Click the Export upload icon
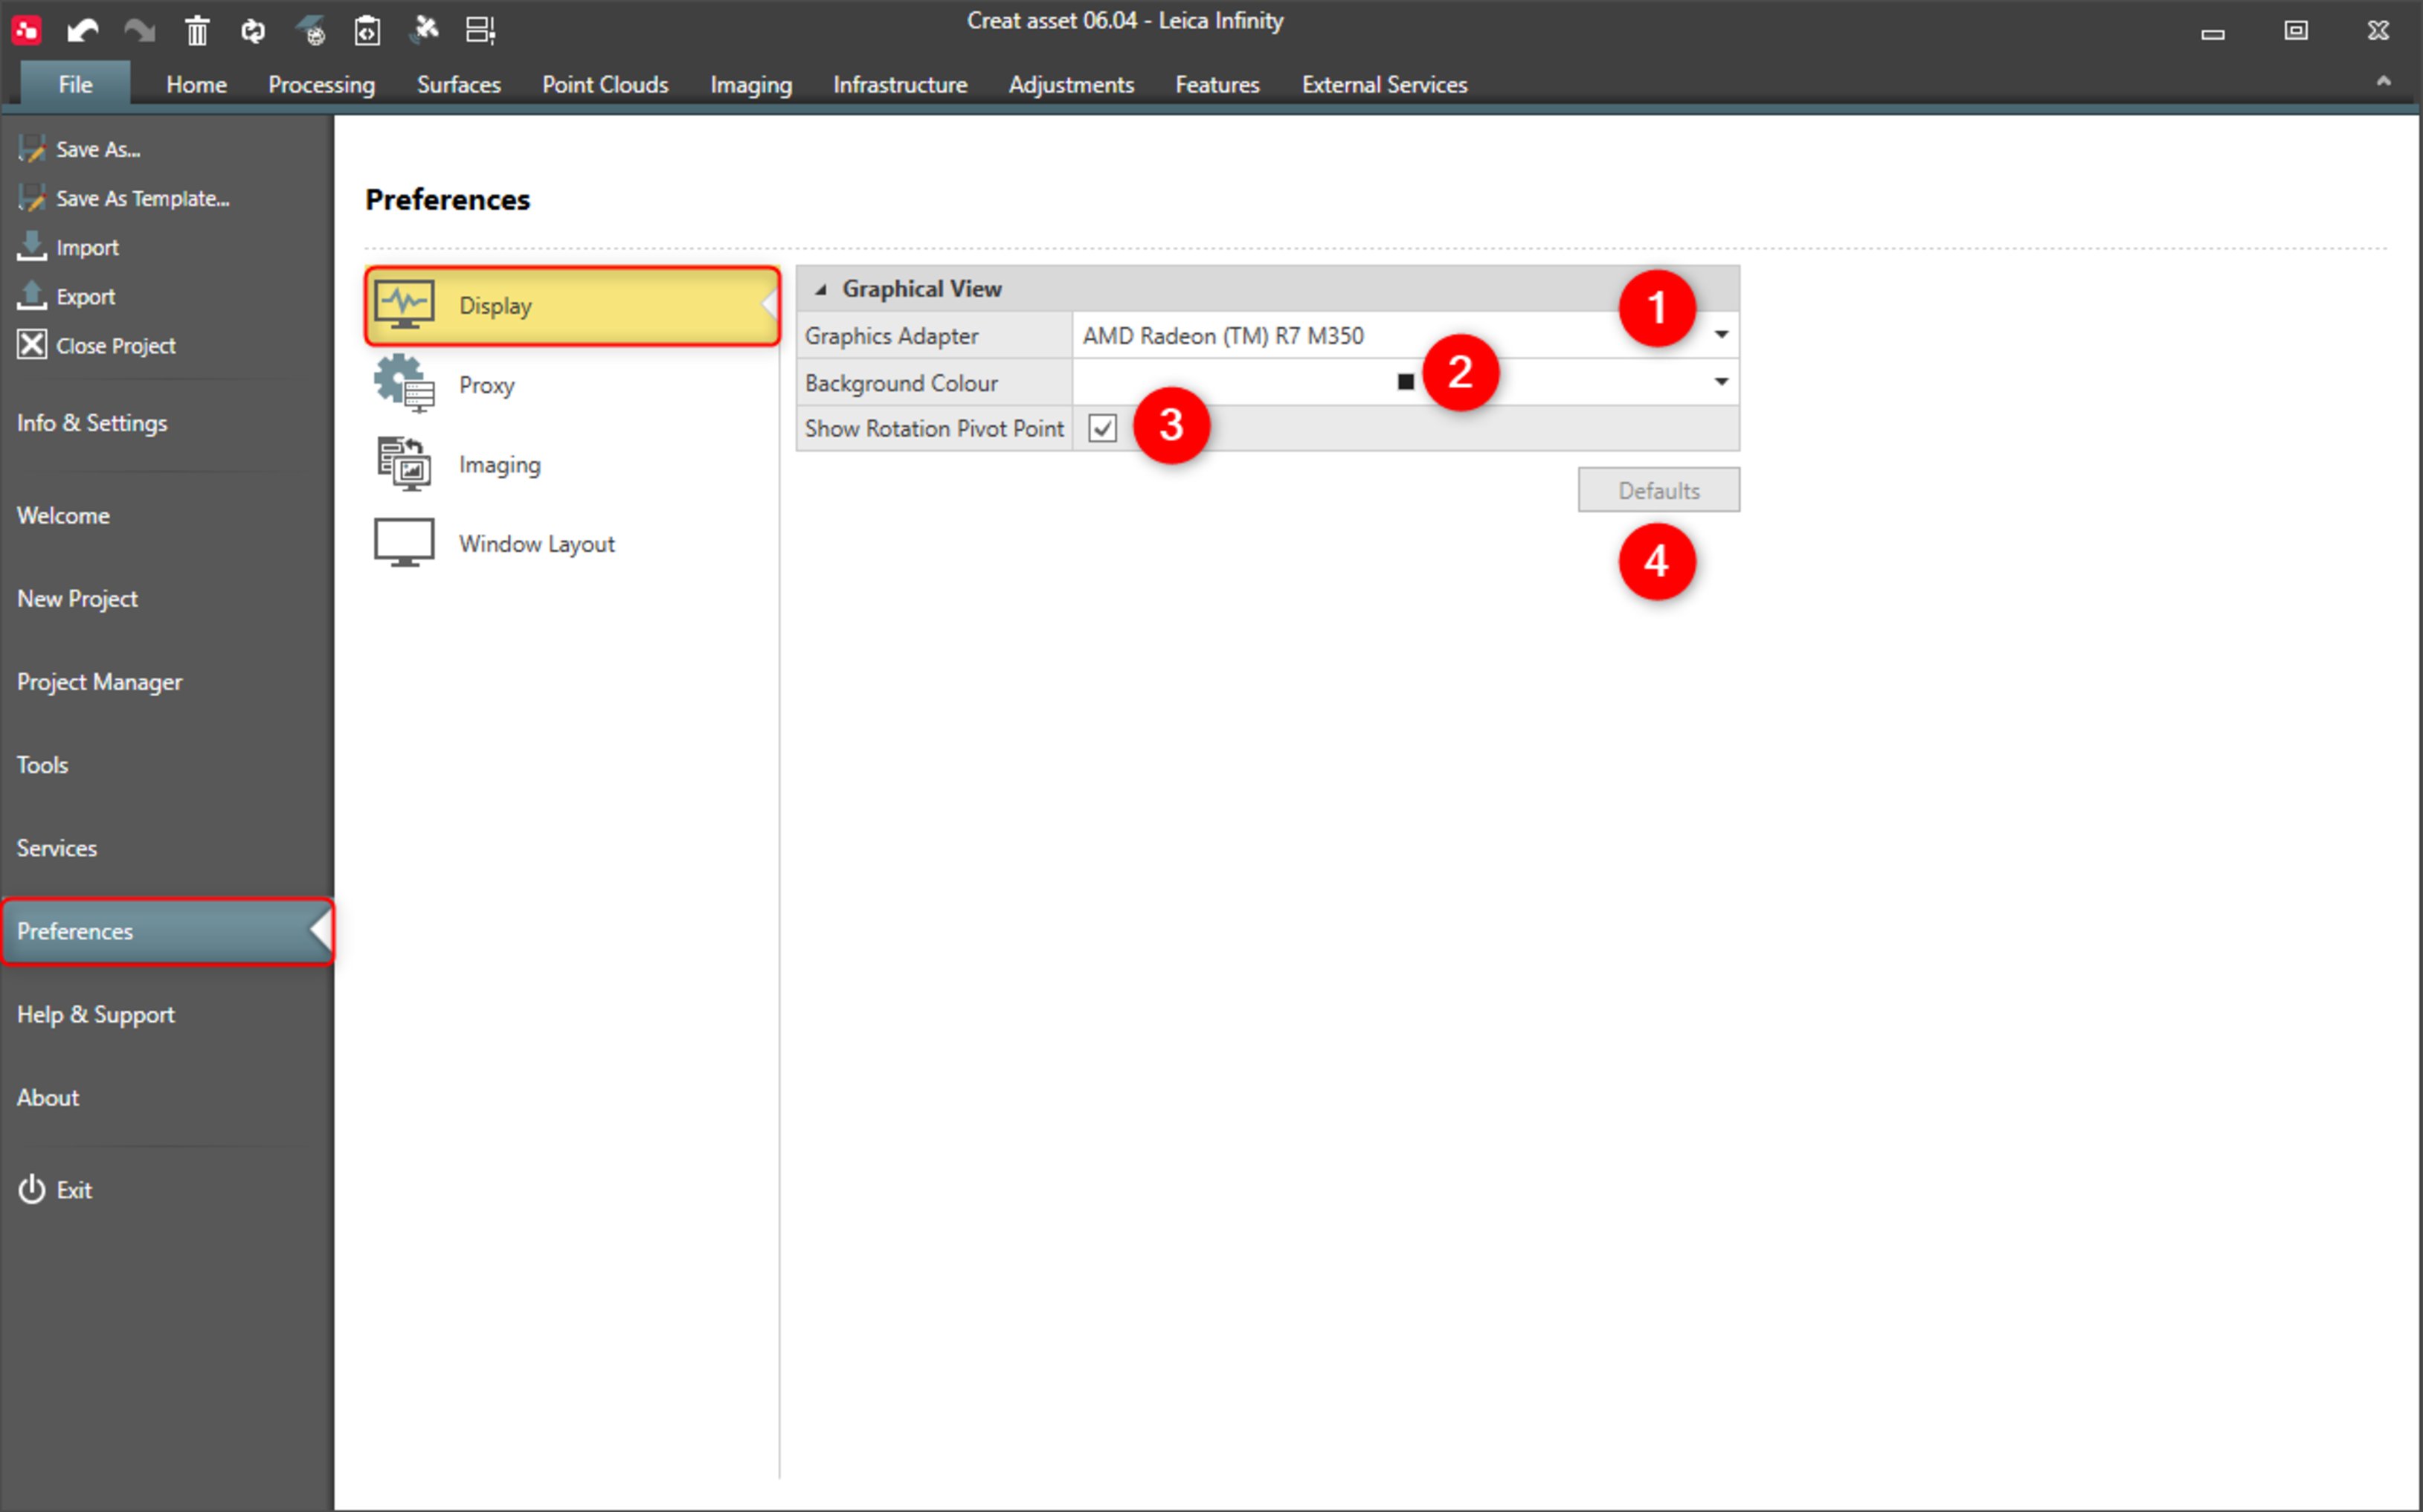The height and width of the screenshot is (1512, 2423). (x=31, y=295)
